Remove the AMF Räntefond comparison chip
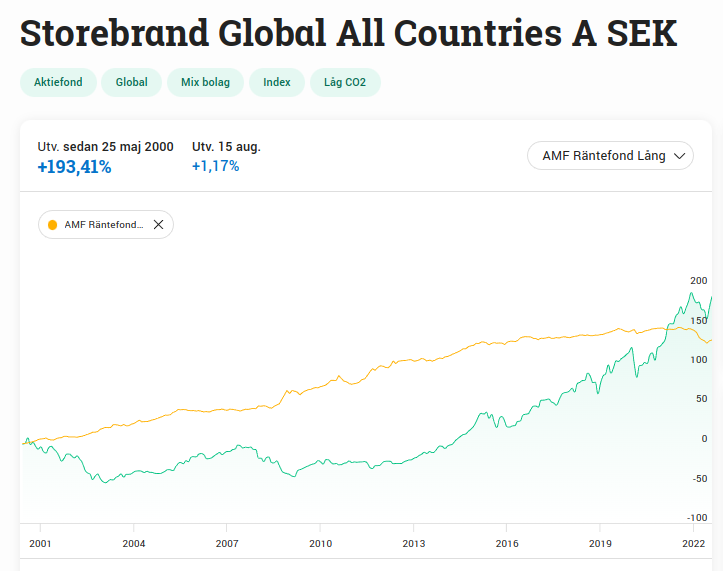 pyautogui.click(x=158, y=225)
